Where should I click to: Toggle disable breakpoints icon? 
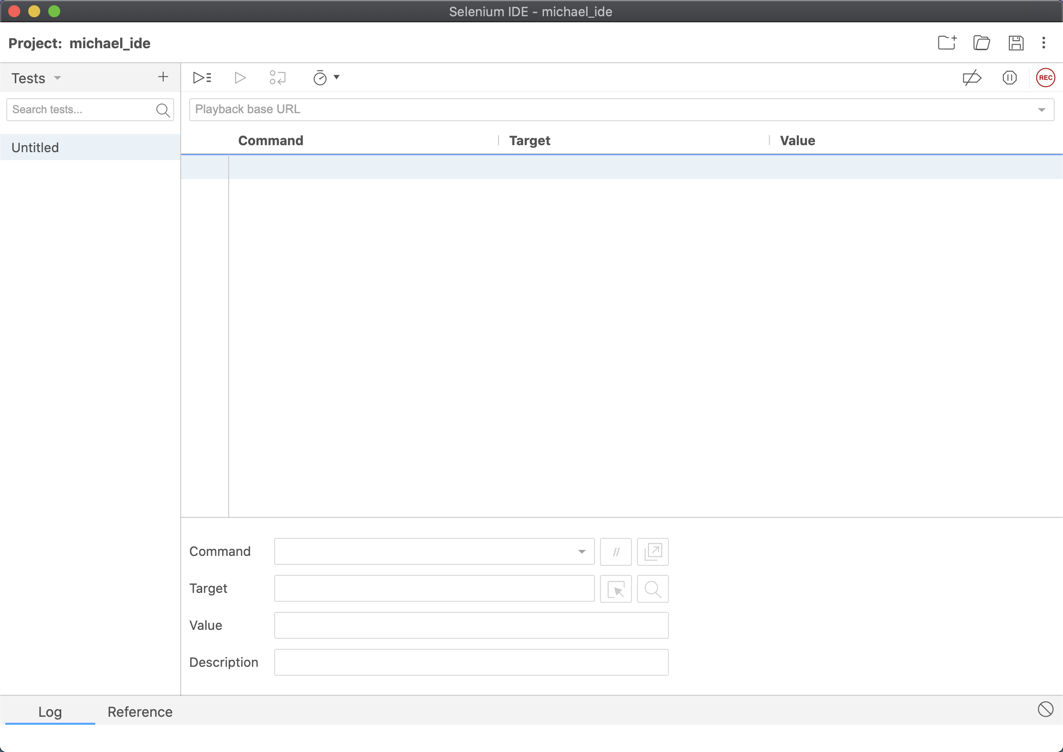[x=971, y=78]
